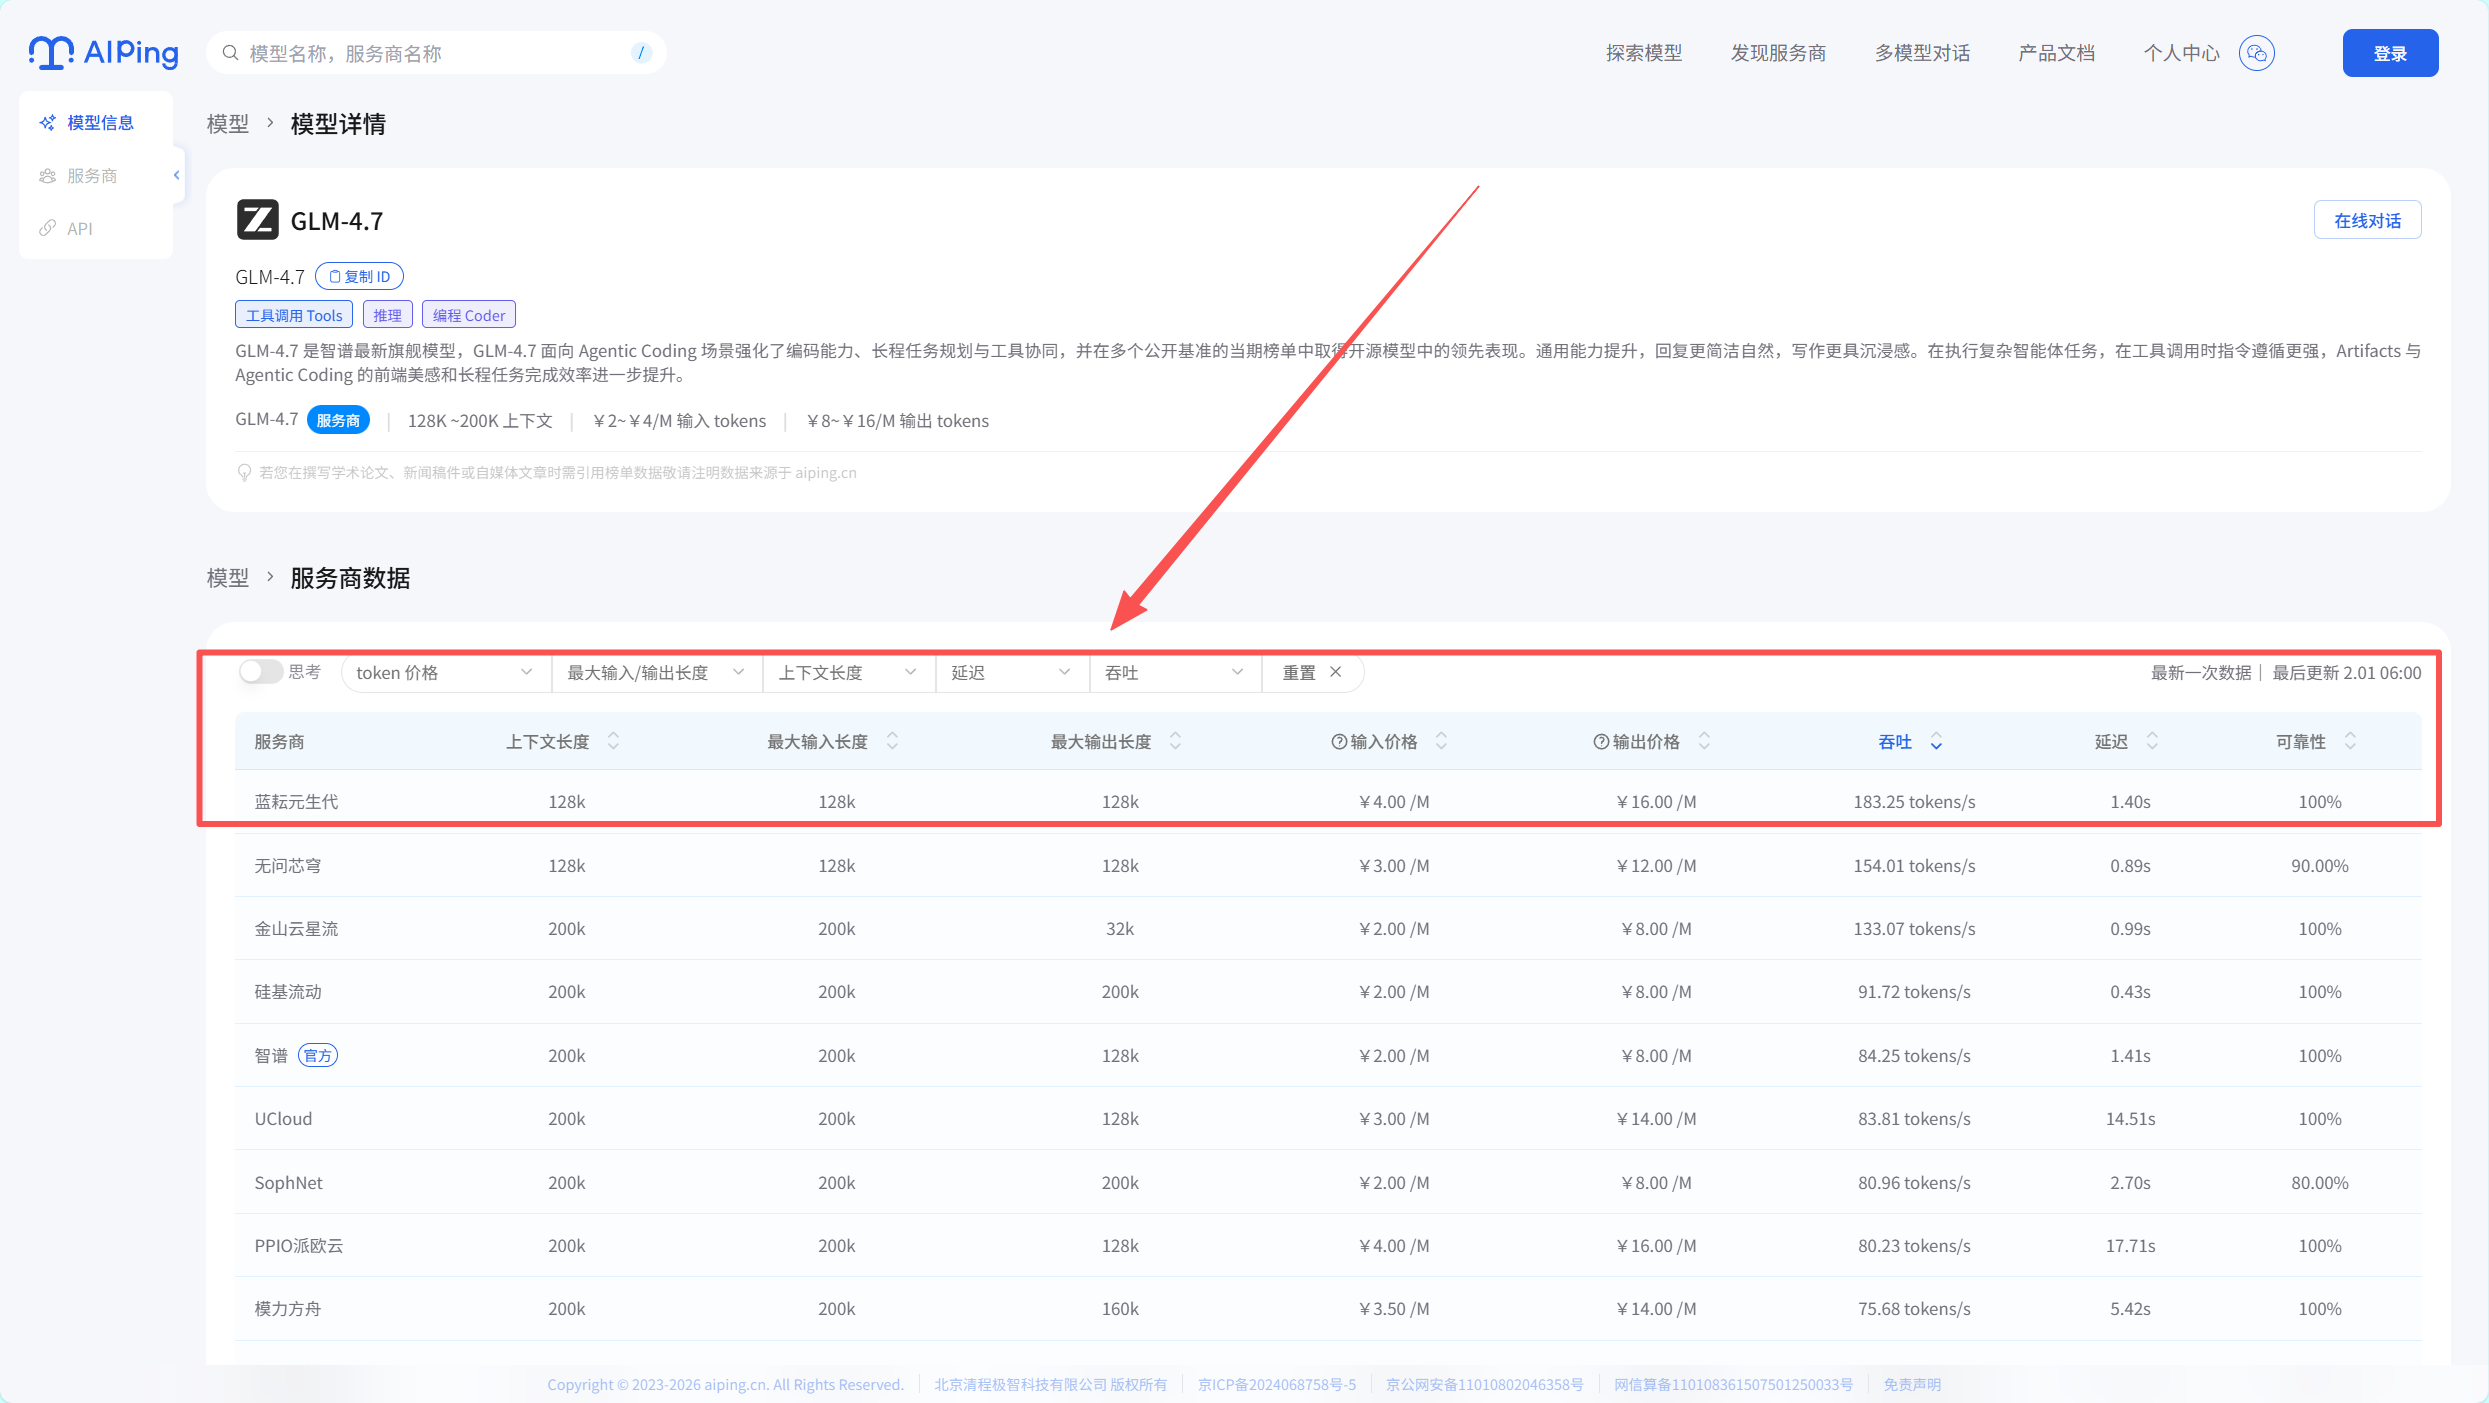Sort by latency column arrows
The width and height of the screenshot is (2489, 1403).
pos(2152,742)
